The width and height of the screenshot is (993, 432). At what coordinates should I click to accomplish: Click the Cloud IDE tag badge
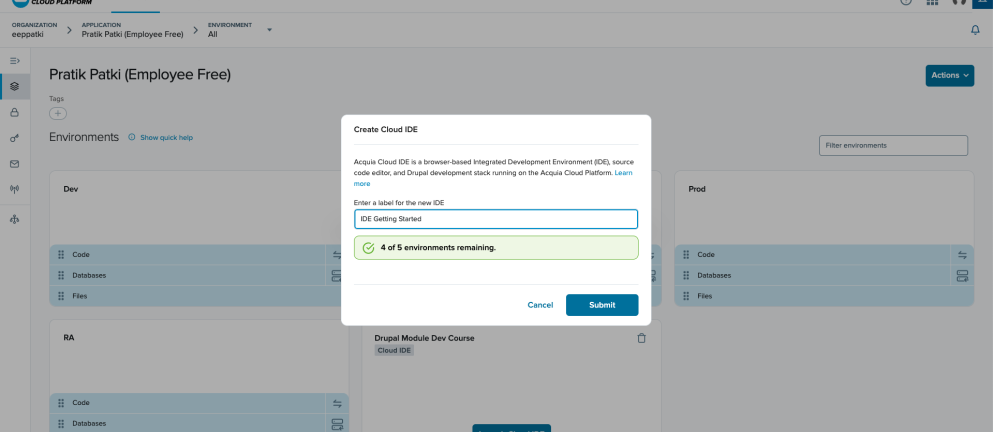[x=394, y=350]
